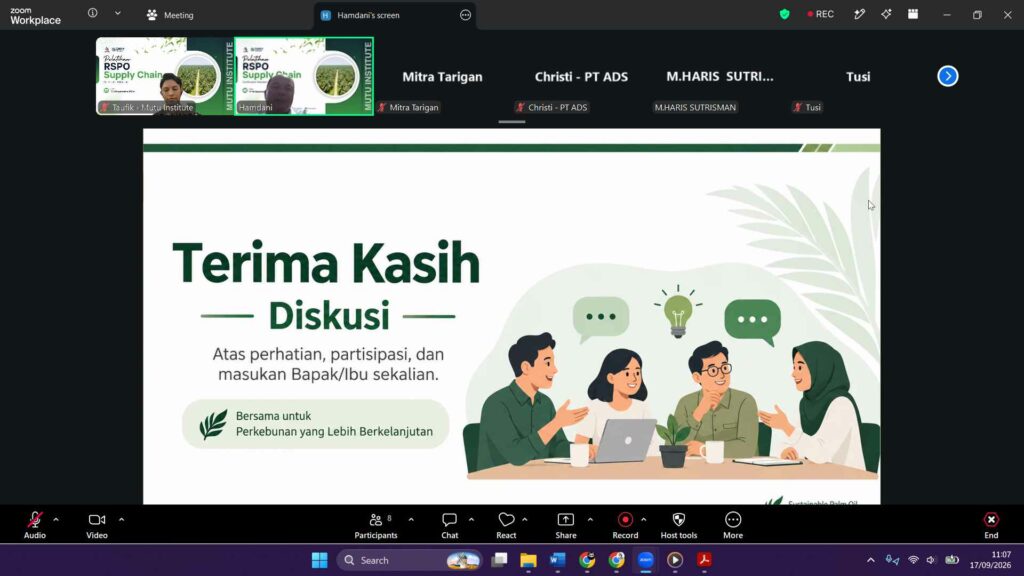Open the meeting info icon
The height and width of the screenshot is (576, 1024).
(x=93, y=13)
